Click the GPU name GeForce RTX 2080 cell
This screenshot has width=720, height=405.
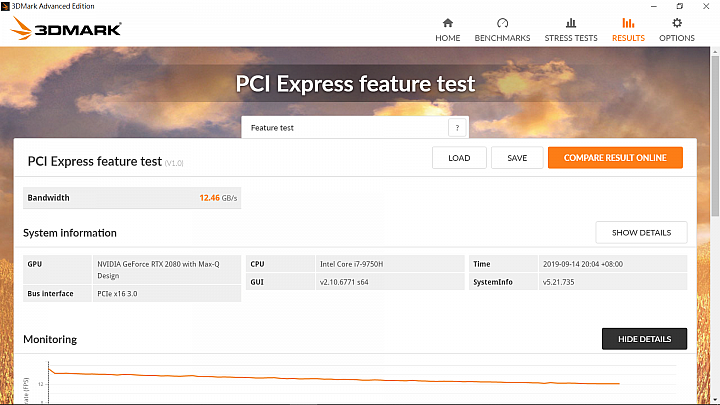[167, 270]
